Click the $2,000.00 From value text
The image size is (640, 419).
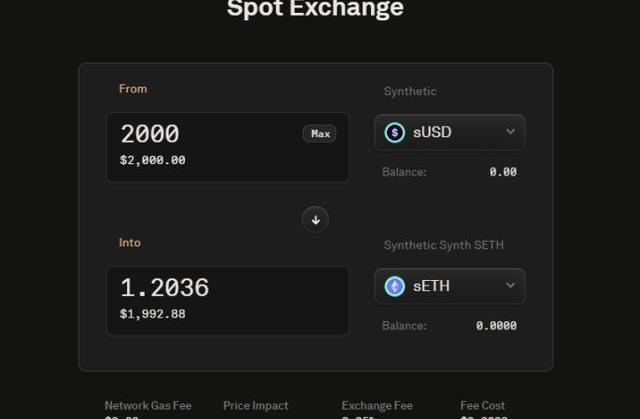pos(152,160)
